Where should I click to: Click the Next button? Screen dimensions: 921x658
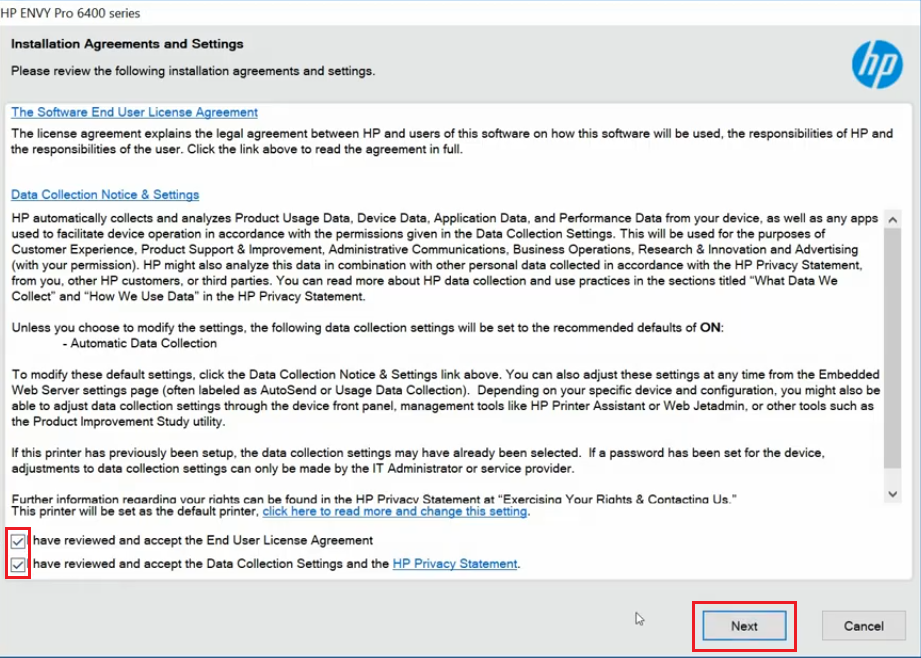coord(744,626)
